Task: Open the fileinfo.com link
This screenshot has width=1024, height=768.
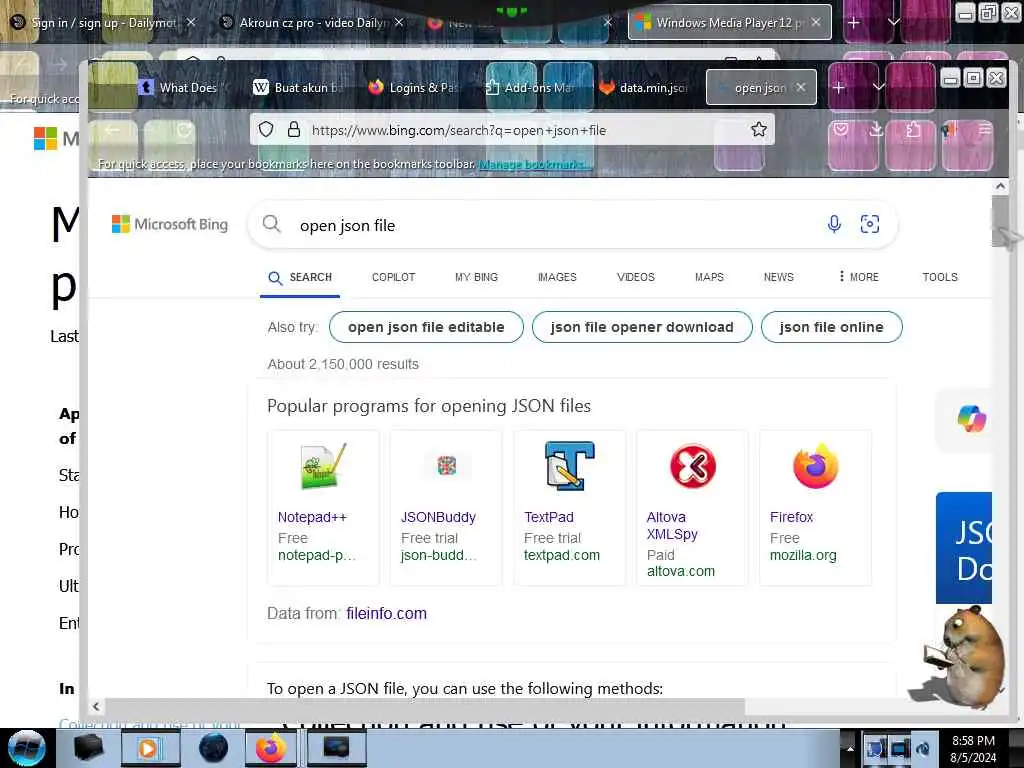Action: point(386,613)
